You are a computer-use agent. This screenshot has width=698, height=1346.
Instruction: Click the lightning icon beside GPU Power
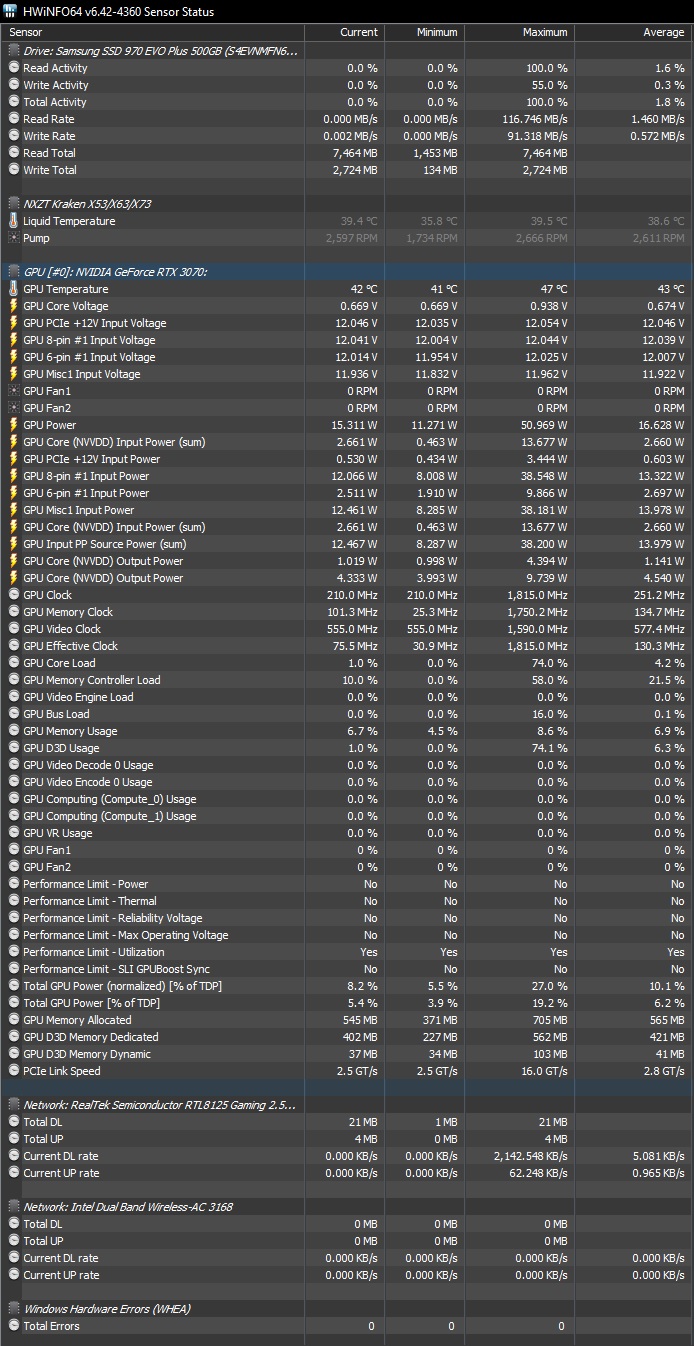(x=13, y=425)
